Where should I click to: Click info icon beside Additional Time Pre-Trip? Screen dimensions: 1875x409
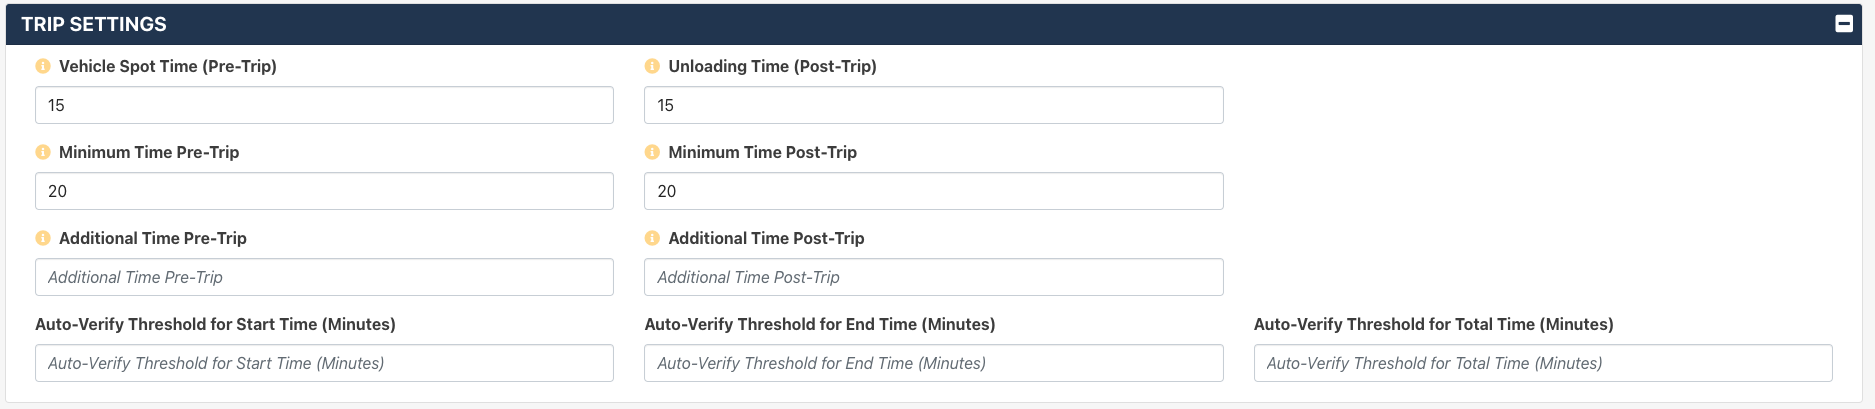click(43, 238)
